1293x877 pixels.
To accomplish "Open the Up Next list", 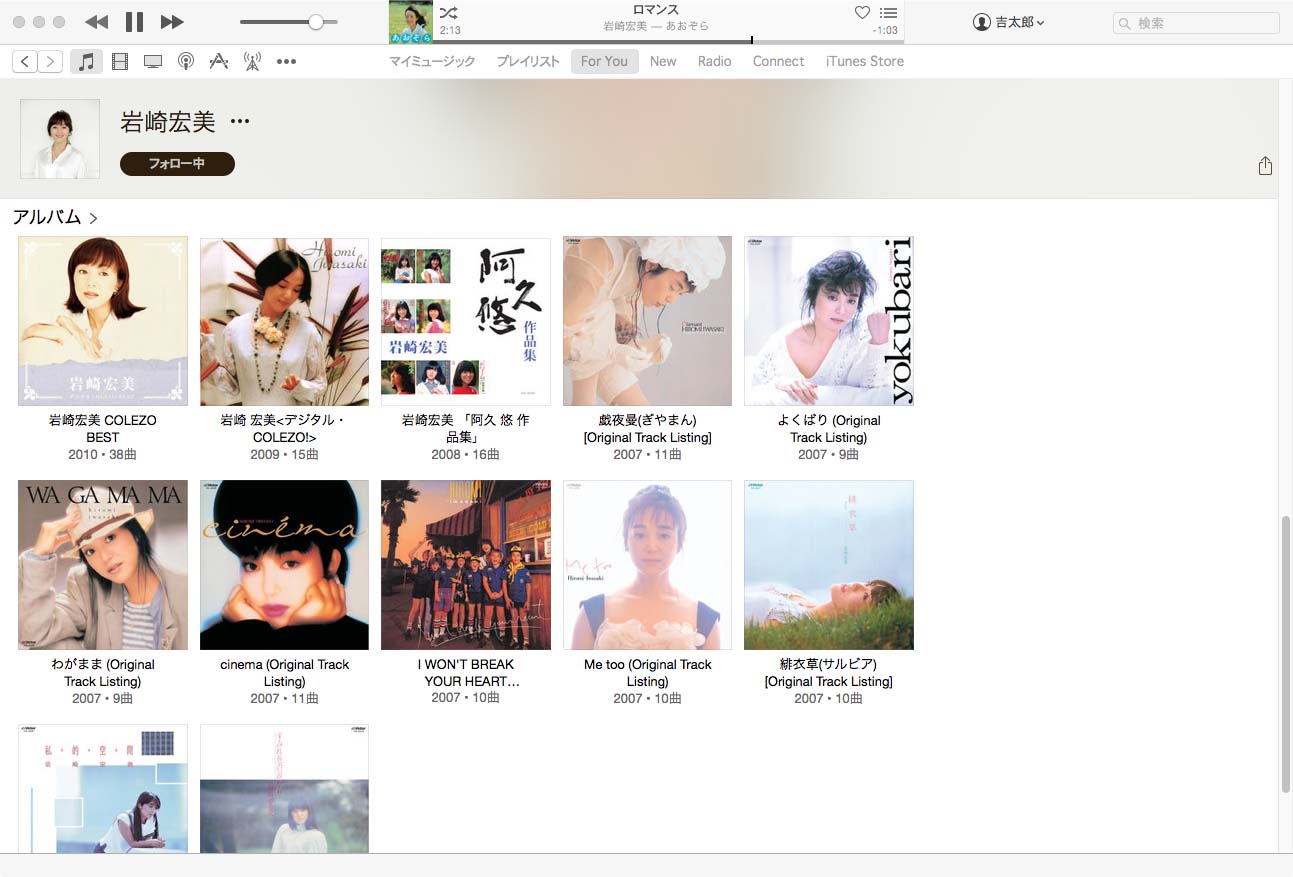I will pyautogui.click(x=888, y=13).
